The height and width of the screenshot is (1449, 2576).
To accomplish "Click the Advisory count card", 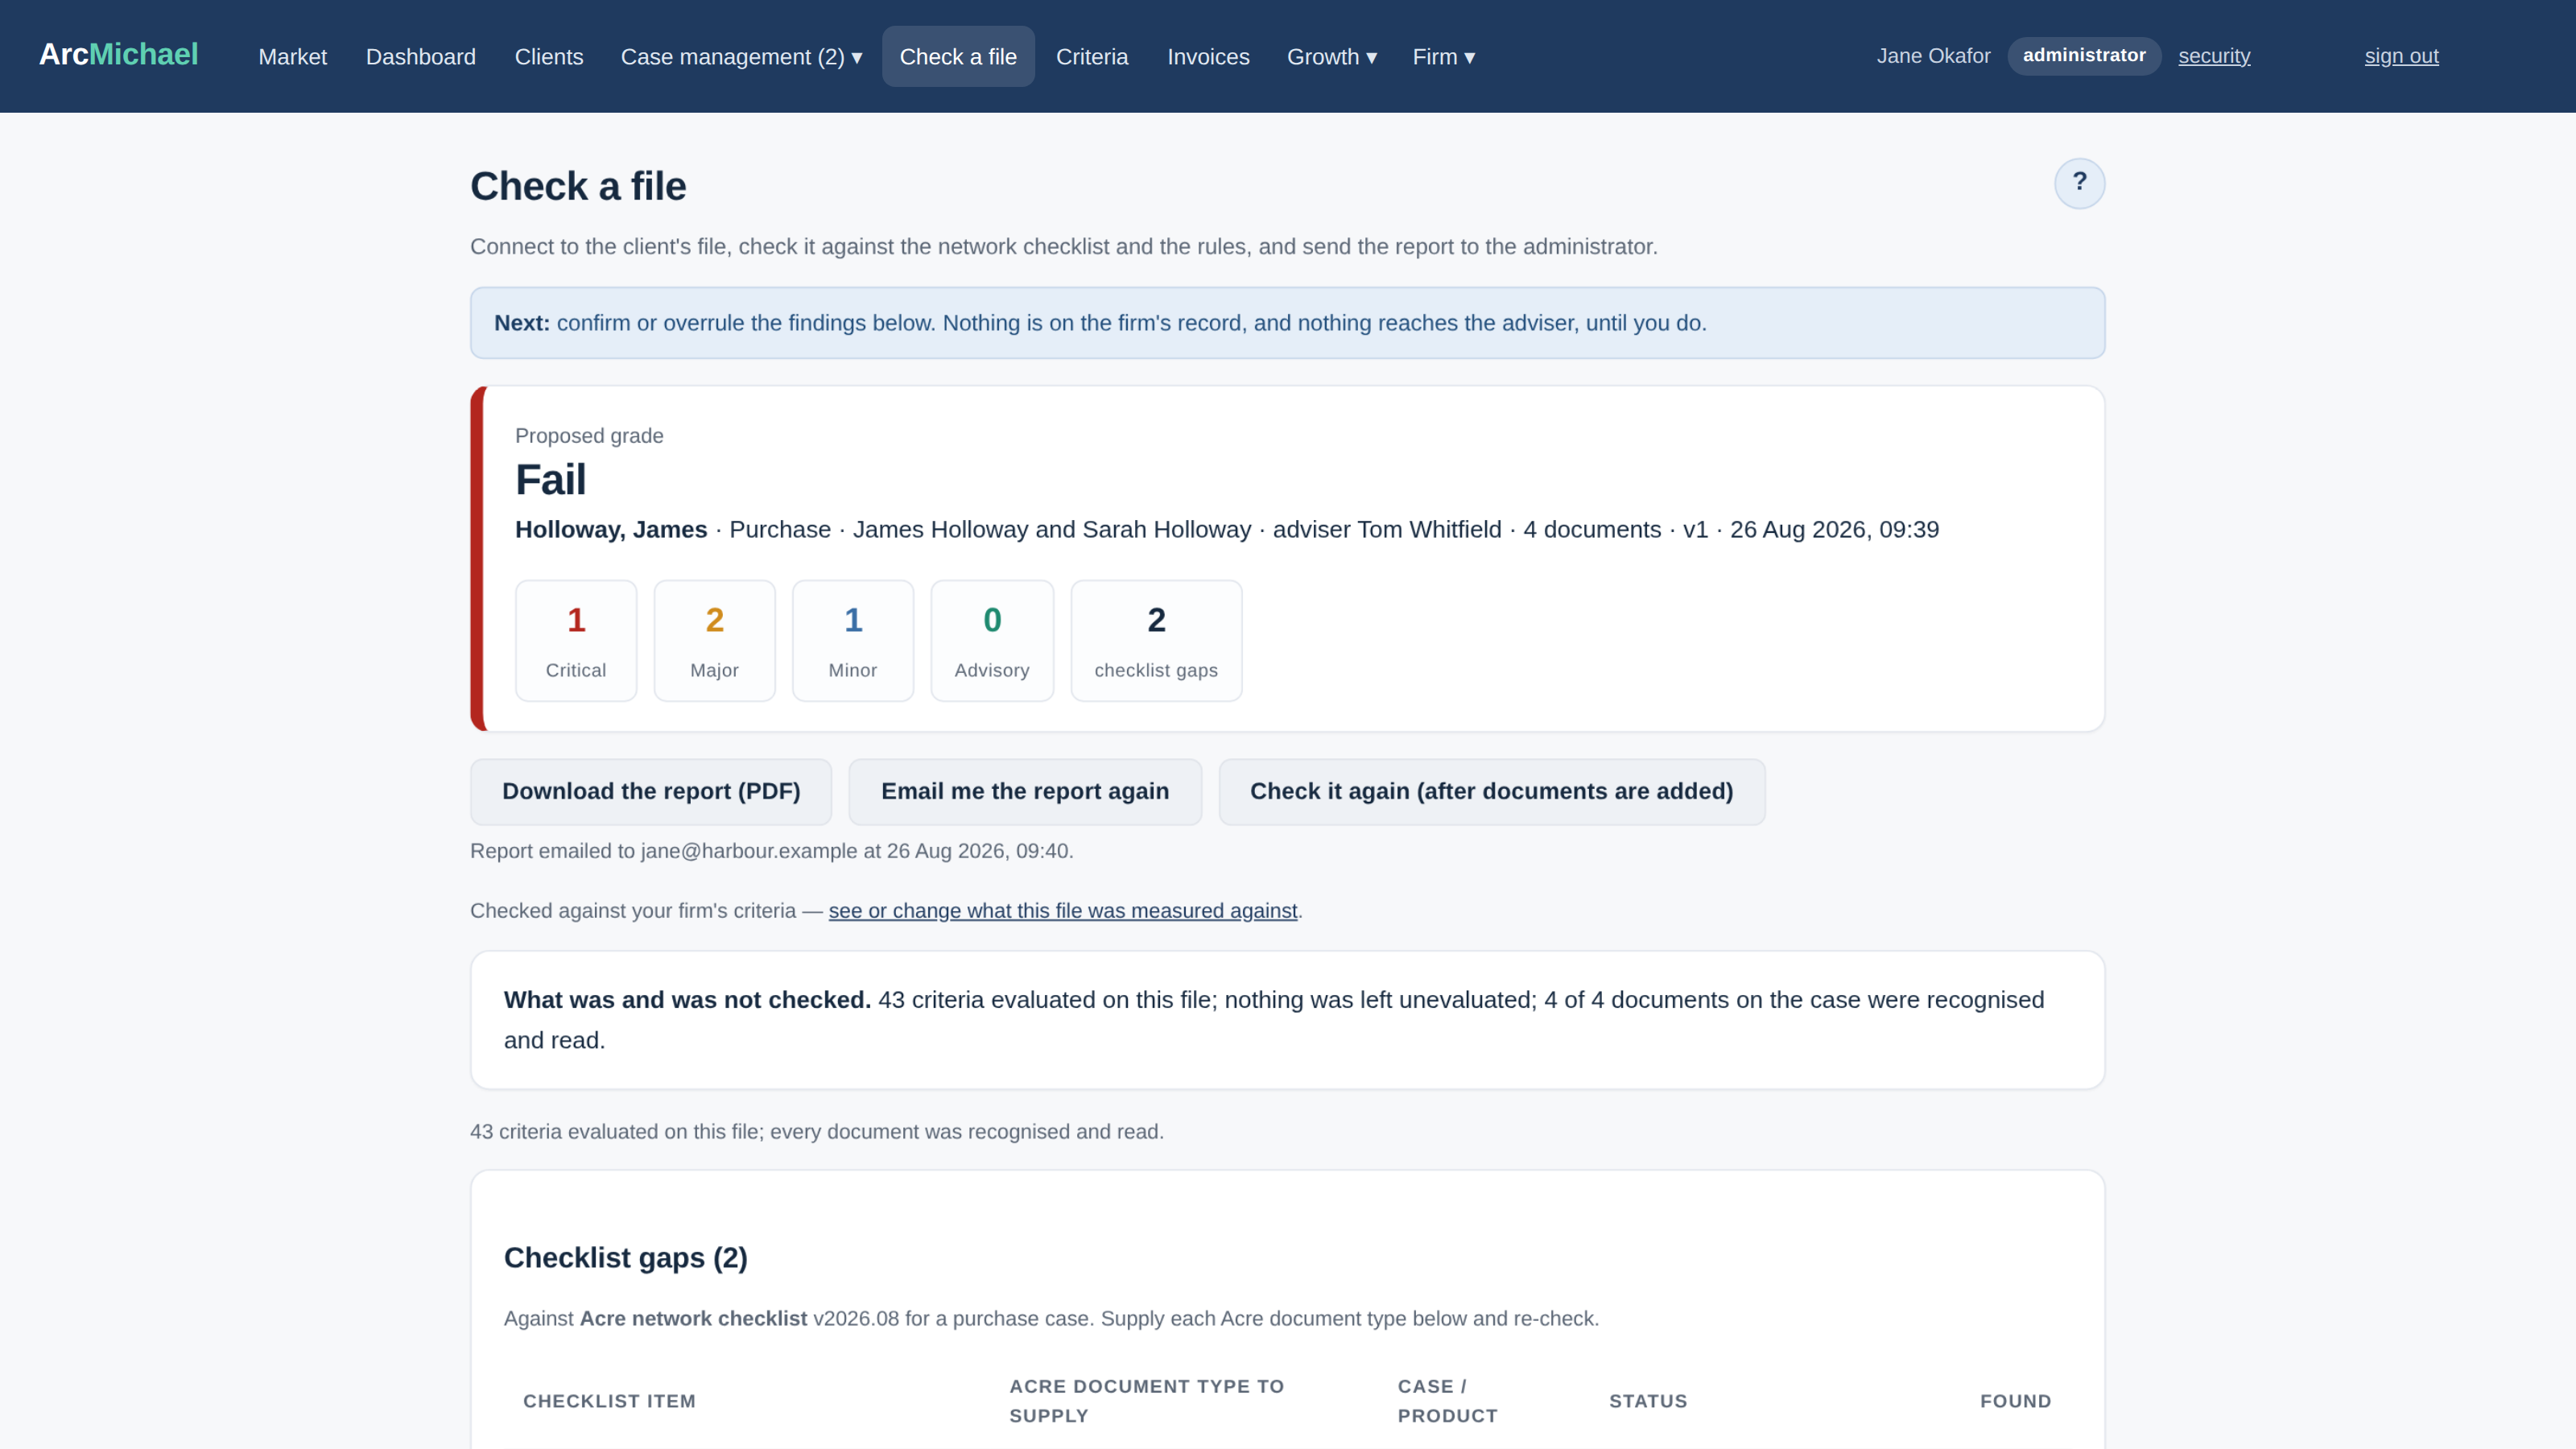I will 992,640.
